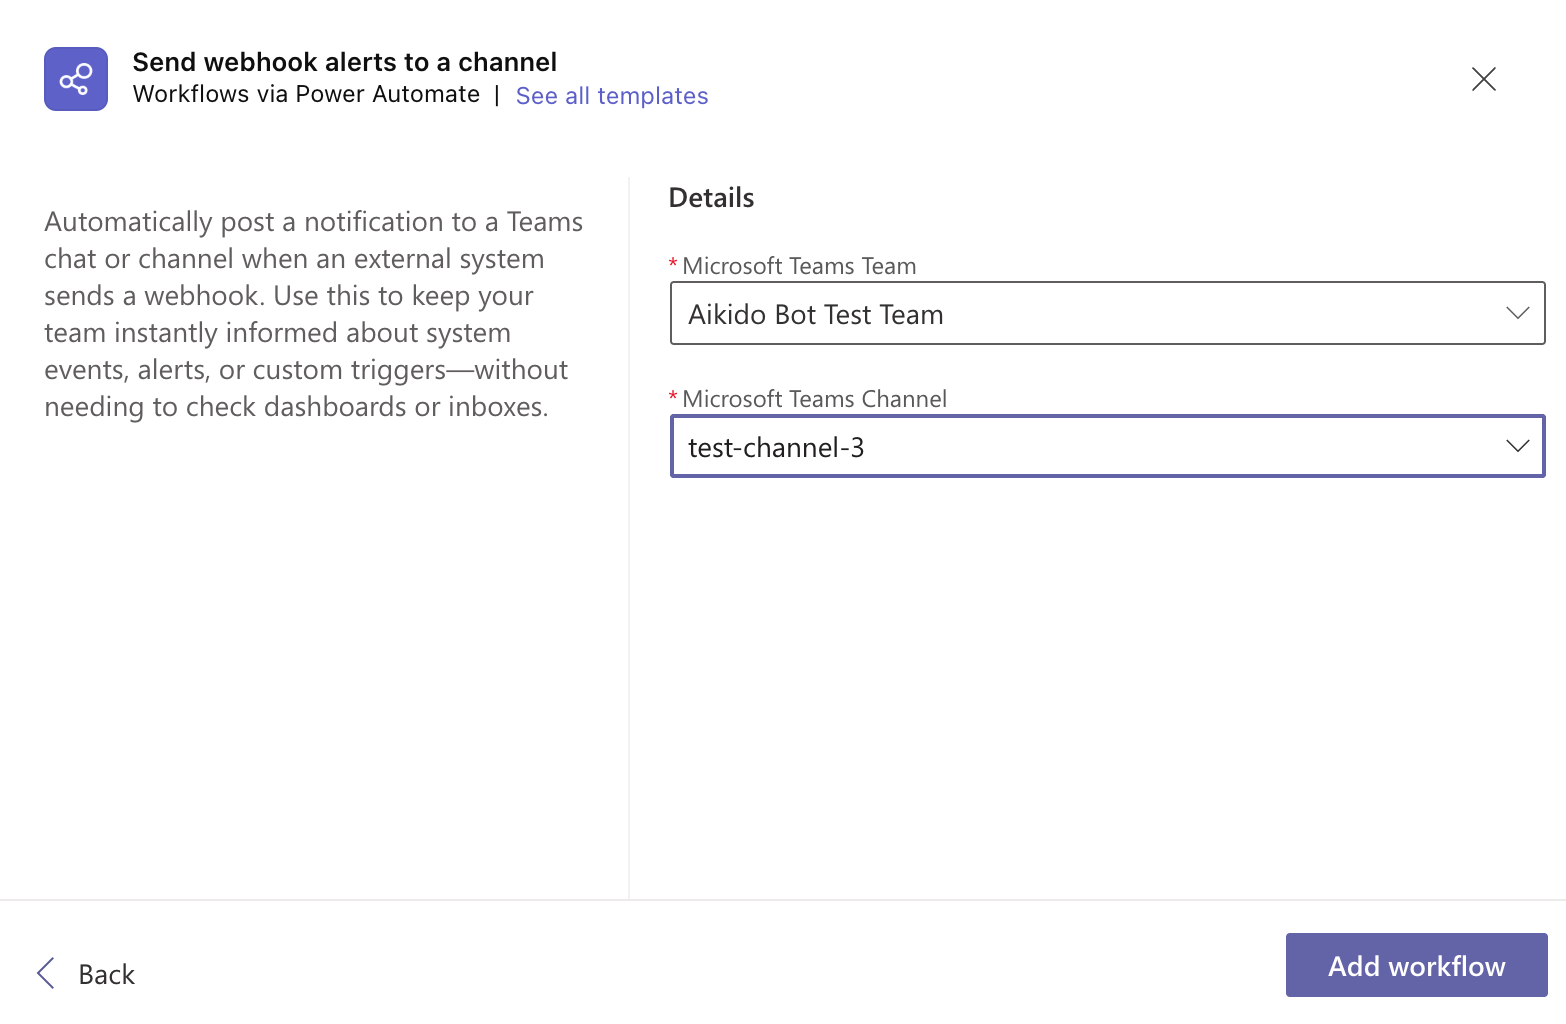Image resolution: width=1566 pixels, height=1024 pixels.
Task: Click the workflow description paragraph
Action: pyautogui.click(x=313, y=314)
